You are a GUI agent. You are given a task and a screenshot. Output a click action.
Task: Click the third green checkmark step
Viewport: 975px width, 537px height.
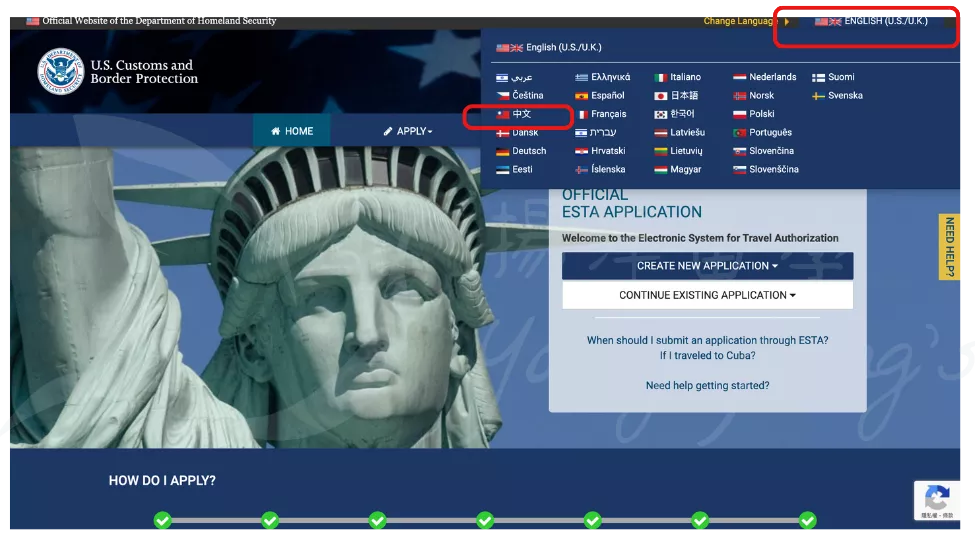click(x=377, y=520)
